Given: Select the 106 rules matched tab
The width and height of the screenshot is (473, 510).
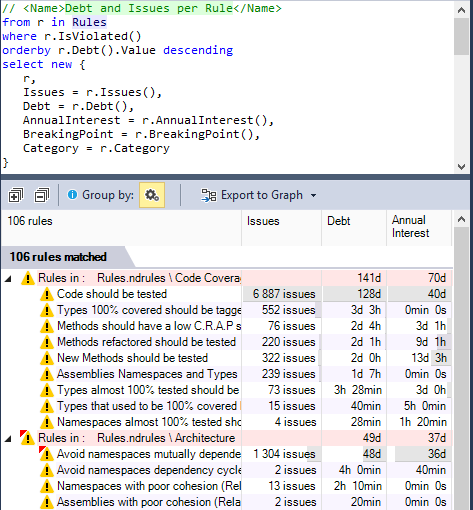Looking at the screenshot, I should 58,257.
